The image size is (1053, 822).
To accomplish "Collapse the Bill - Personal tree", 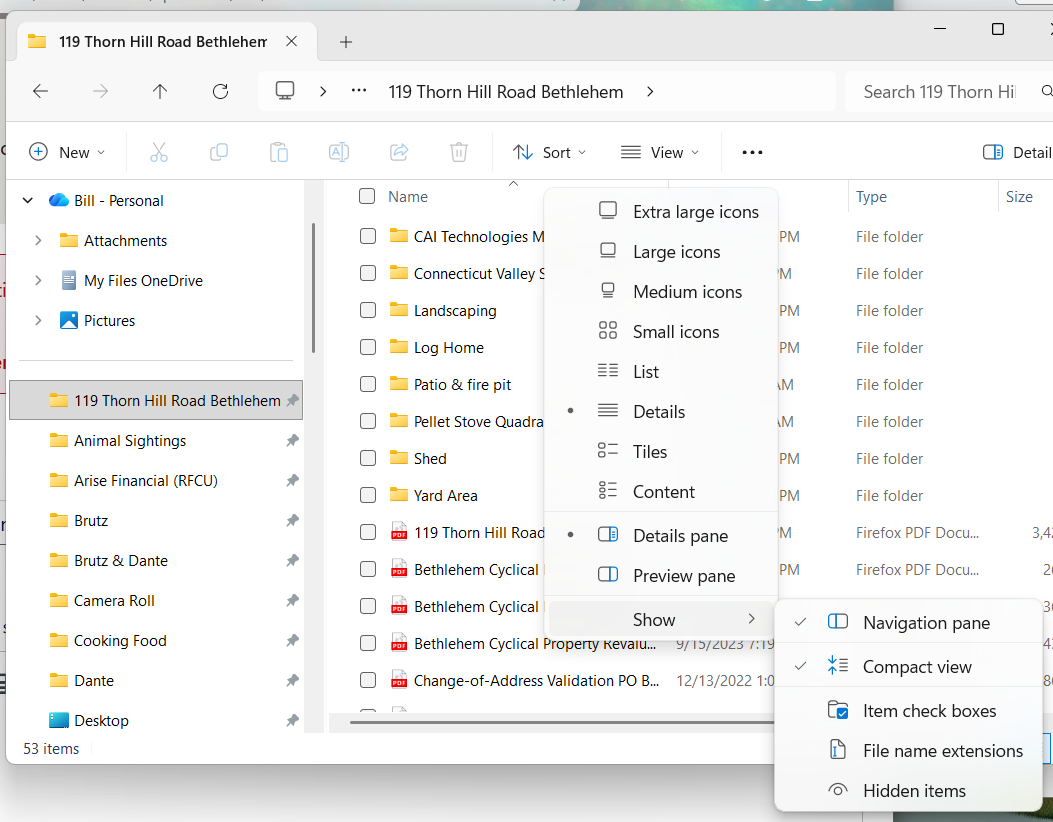I will (x=28, y=200).
